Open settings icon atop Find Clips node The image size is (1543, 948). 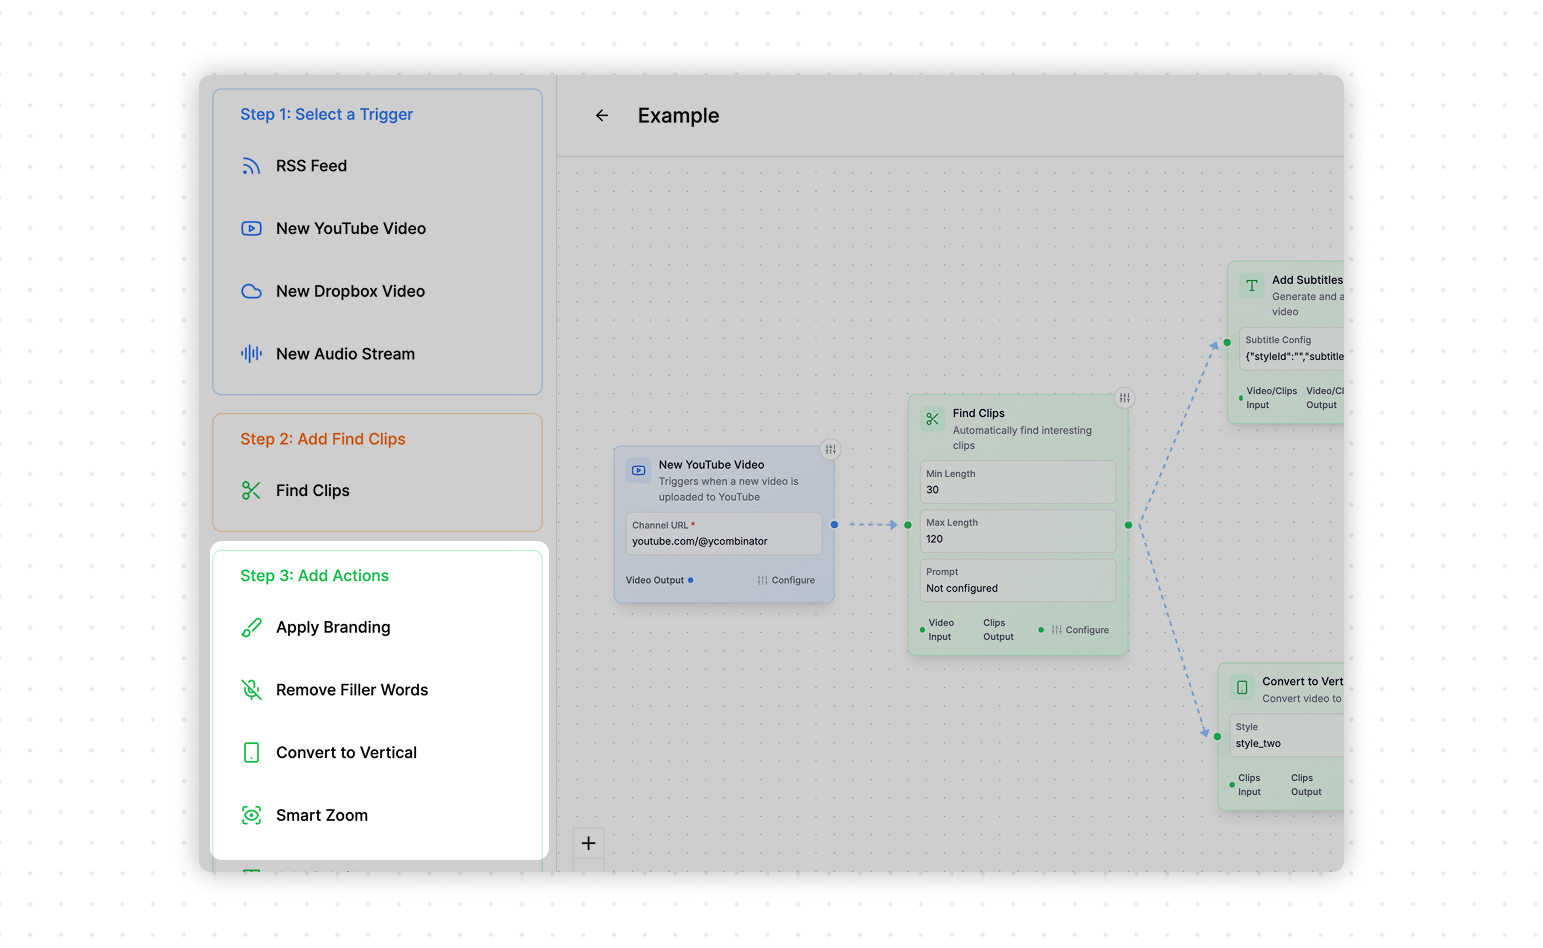pyautogui.click(x=1125, y=398)
